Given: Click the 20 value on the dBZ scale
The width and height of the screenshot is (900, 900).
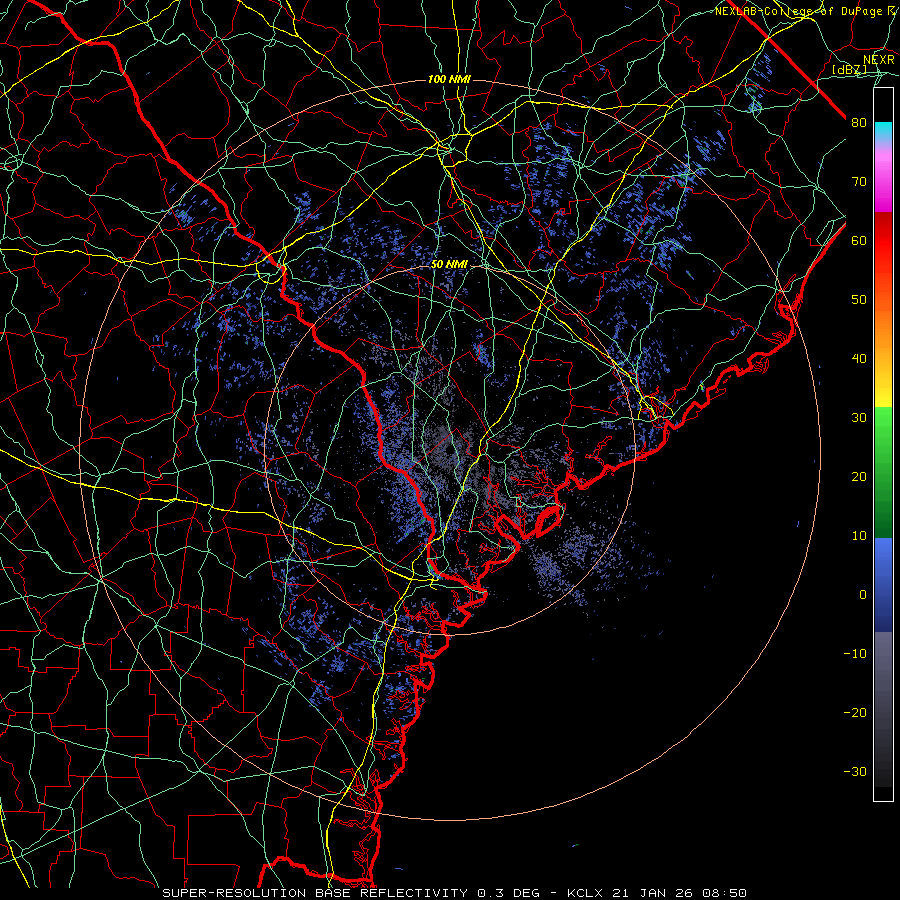Looking at the screenshot, I should (859, 477).
